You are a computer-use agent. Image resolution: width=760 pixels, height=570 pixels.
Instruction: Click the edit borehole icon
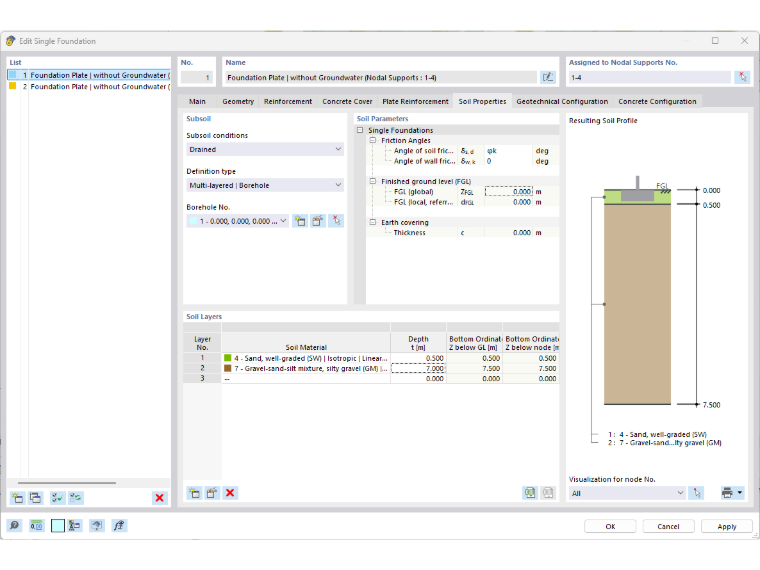[317, 221]
